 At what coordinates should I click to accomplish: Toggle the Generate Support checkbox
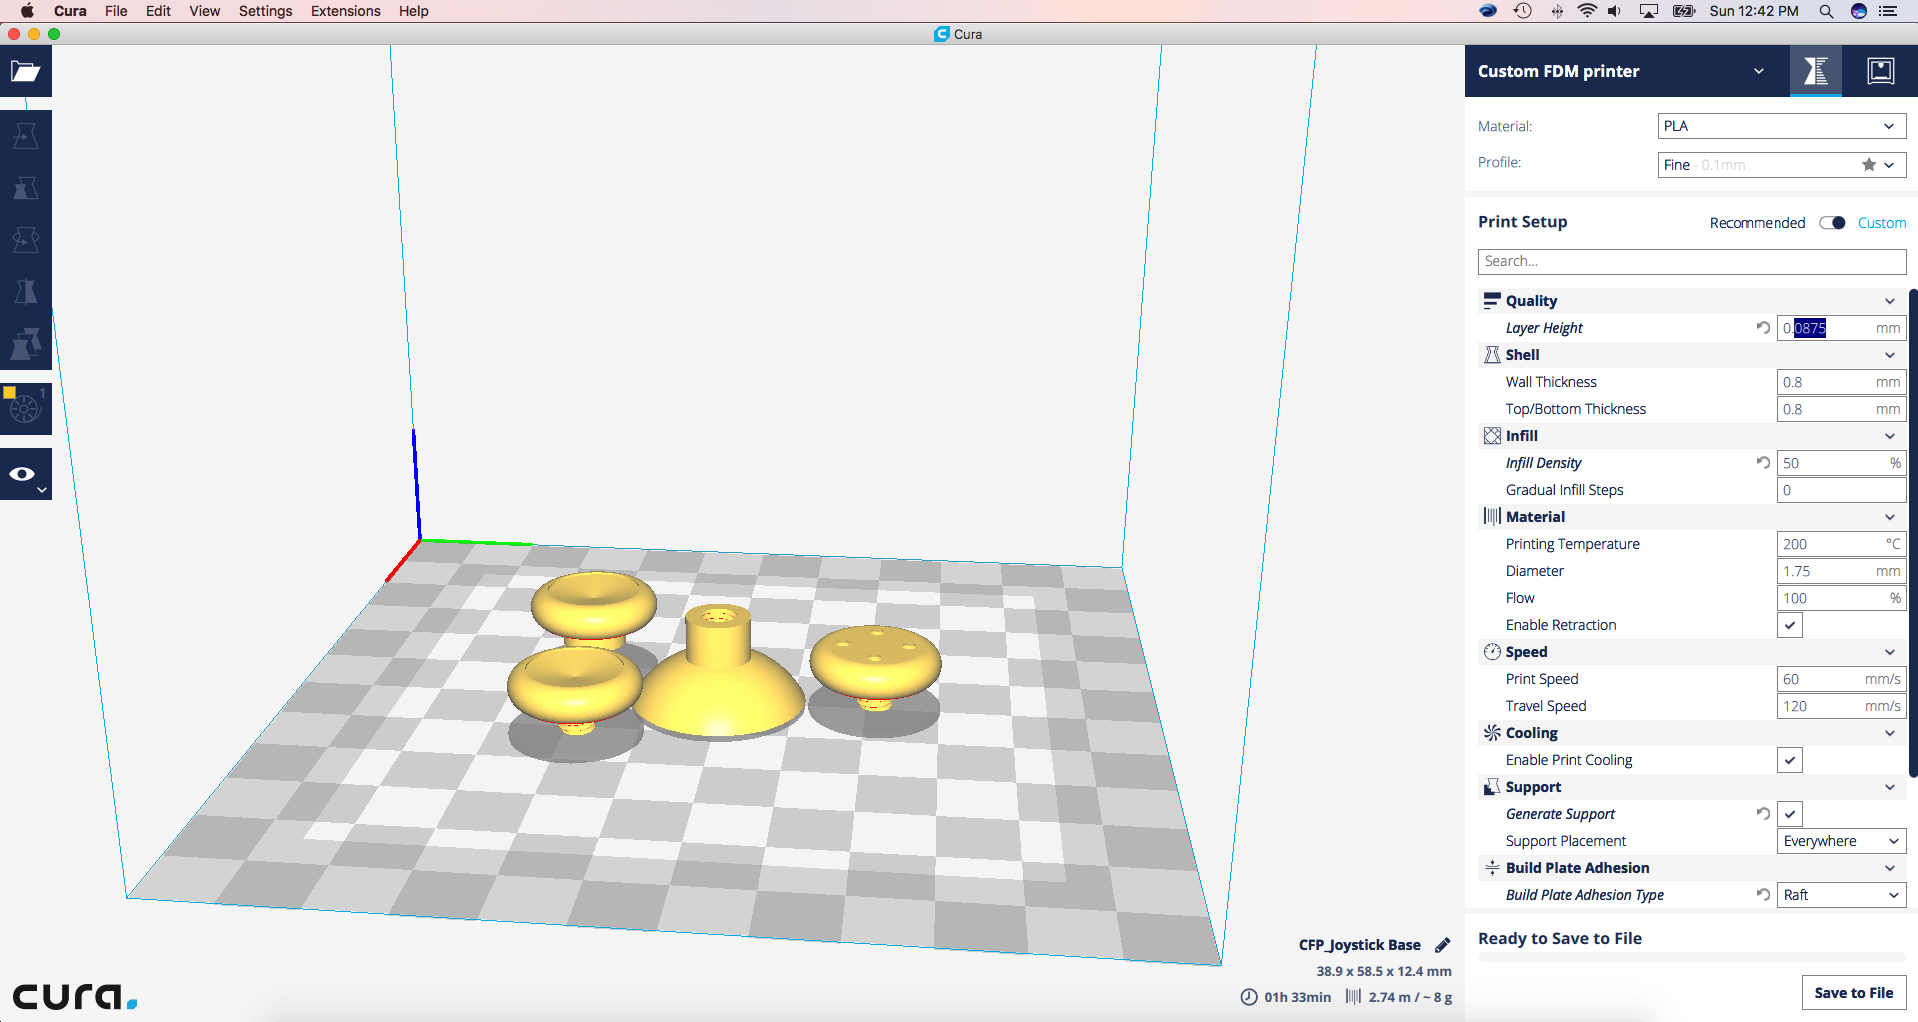tap(1790, 814)
